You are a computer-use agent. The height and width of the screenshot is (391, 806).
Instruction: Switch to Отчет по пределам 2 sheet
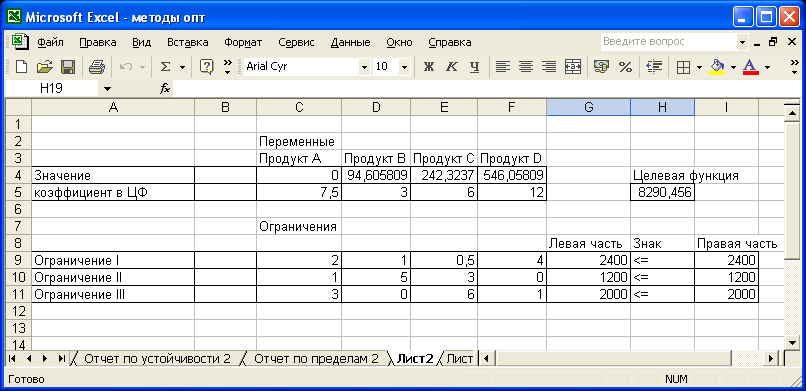click(x=316, y=359)
